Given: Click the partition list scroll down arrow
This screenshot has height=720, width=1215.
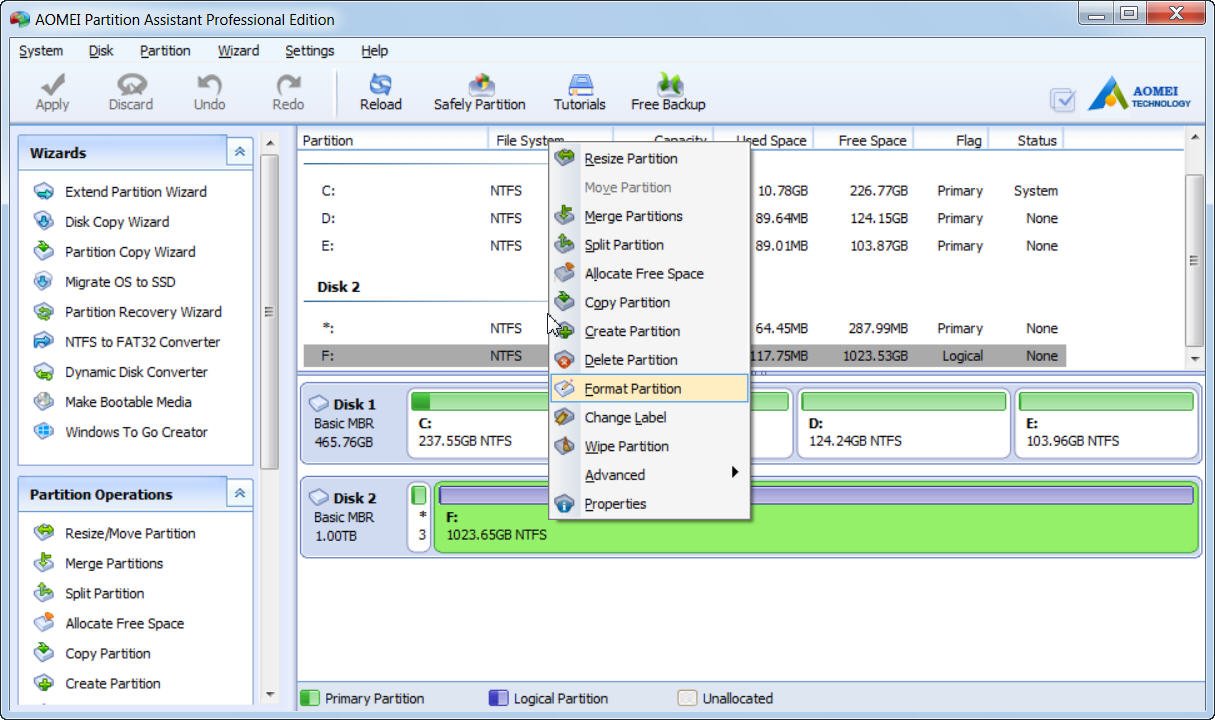Looking at the screenshot, I should (x=1194, y=358).
